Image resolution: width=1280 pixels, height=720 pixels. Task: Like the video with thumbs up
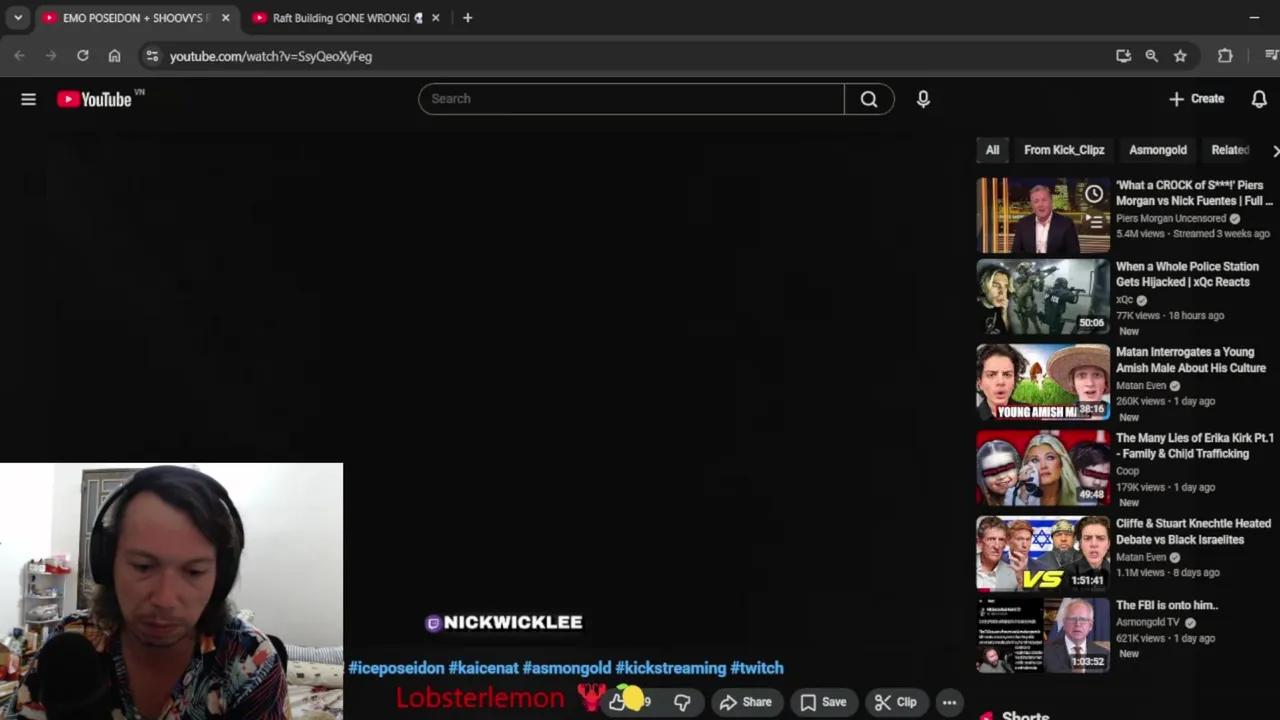pyautogui.click(x=618, y=702)
